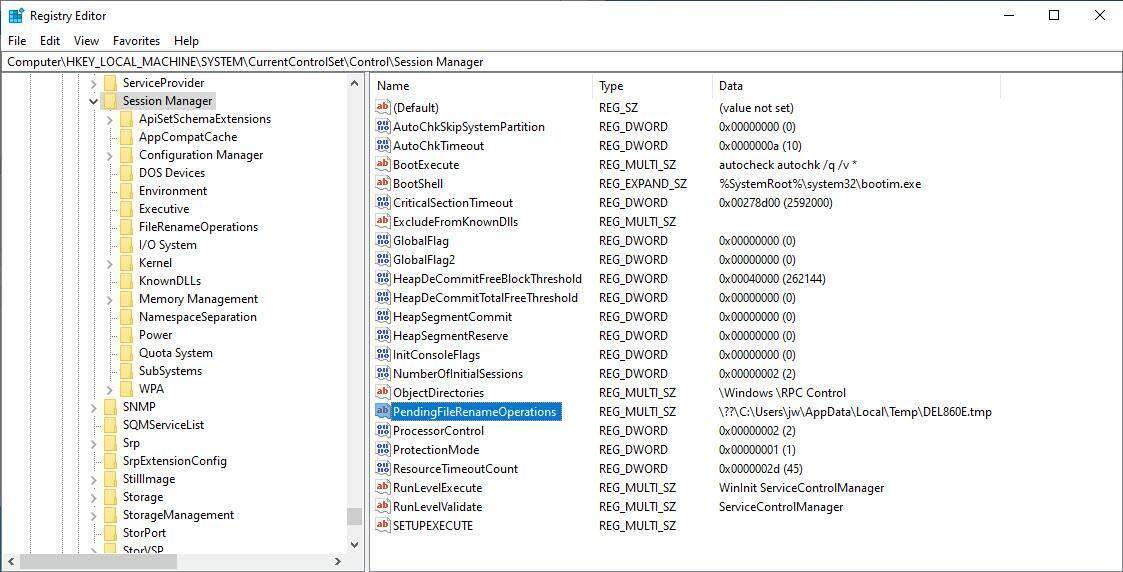
Task: Select the CriticalSectionTimeout value
Action: 452,203
